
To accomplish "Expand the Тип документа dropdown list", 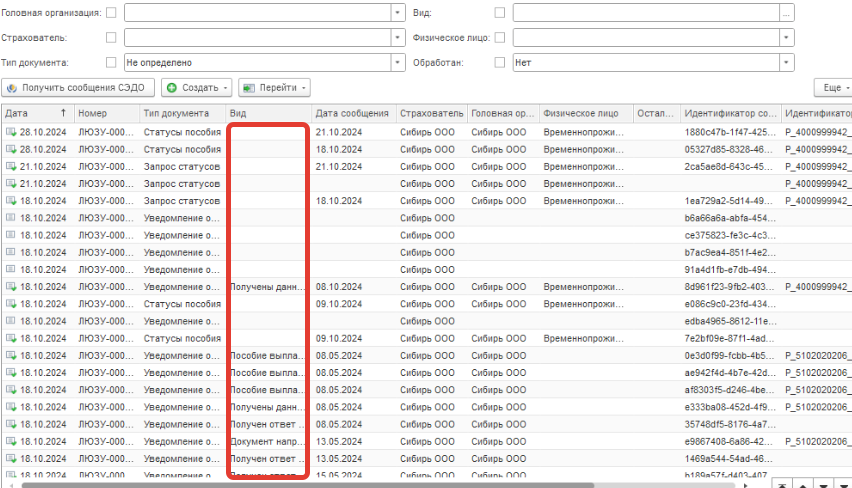I will [397, 62].
